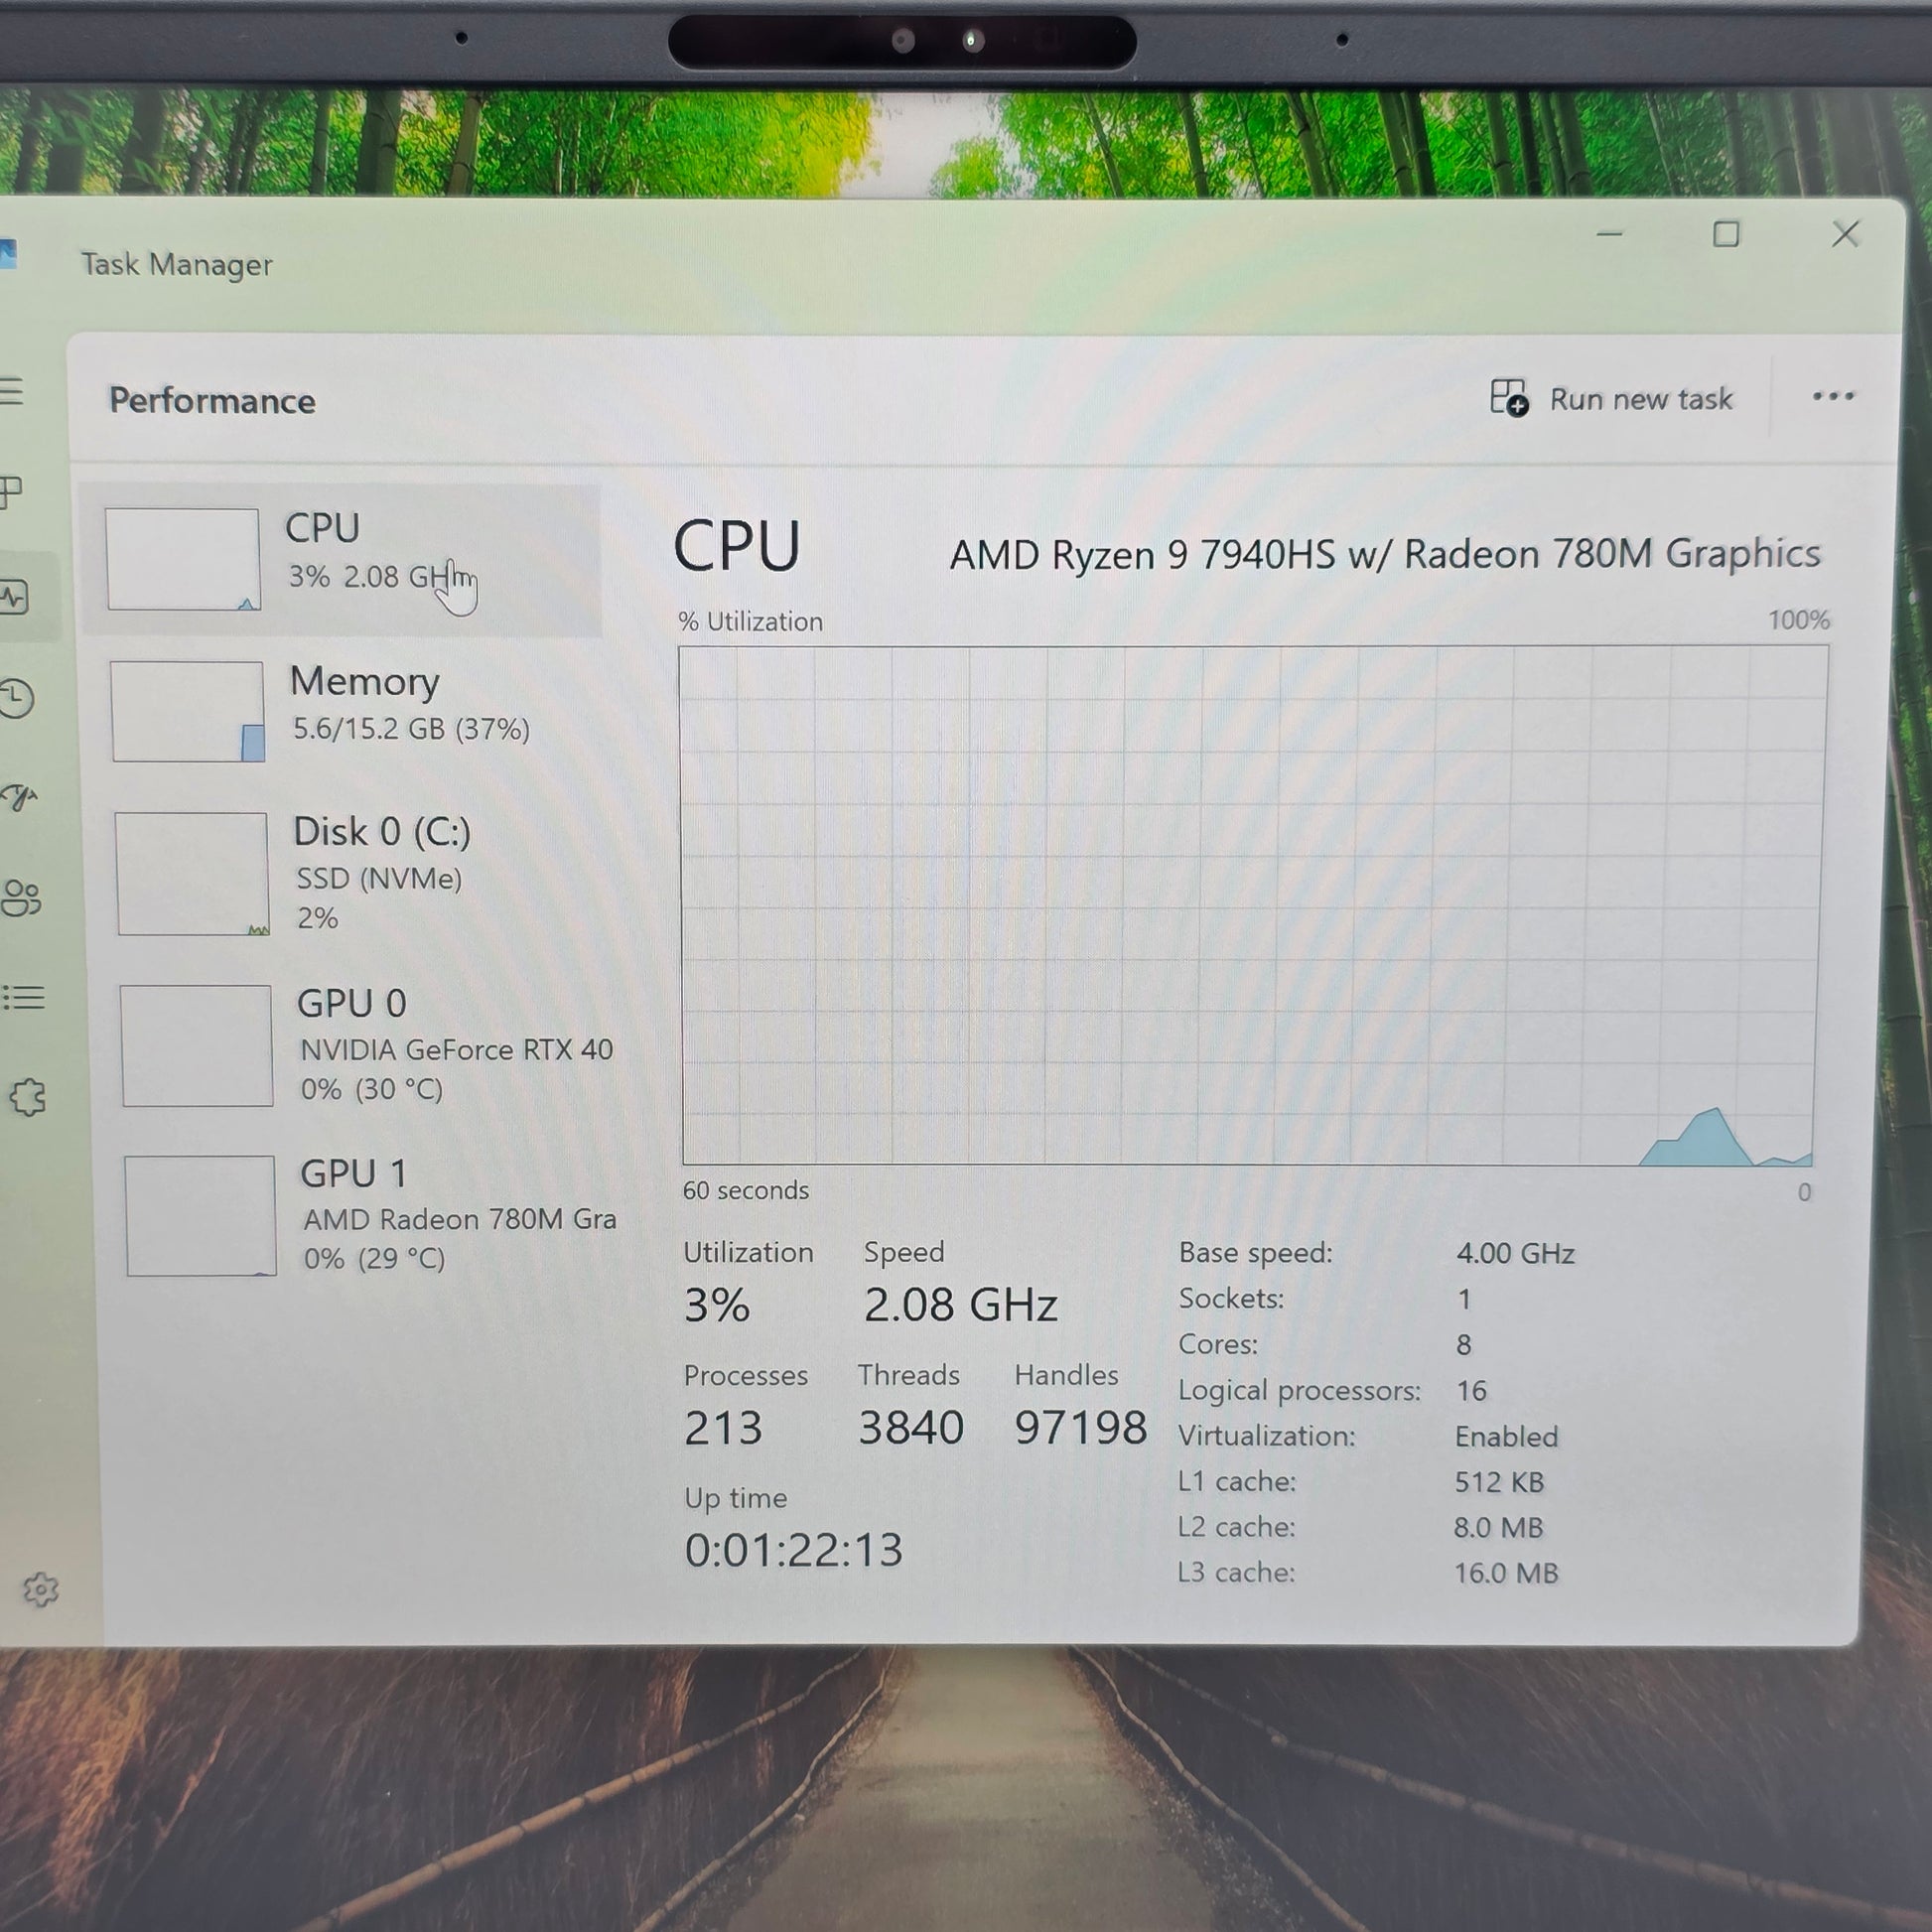Click the CPU utilization graph area
1932x1932 pixels.
click(x=1250, y=905)
